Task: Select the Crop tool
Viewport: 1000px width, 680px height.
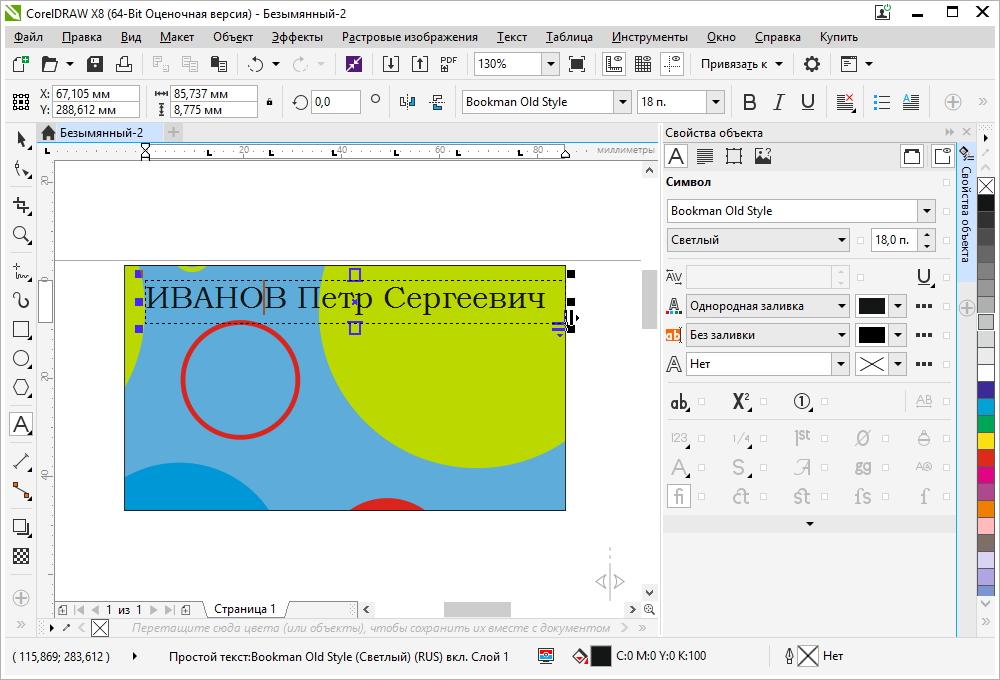Action: click(x=22, y=205)
